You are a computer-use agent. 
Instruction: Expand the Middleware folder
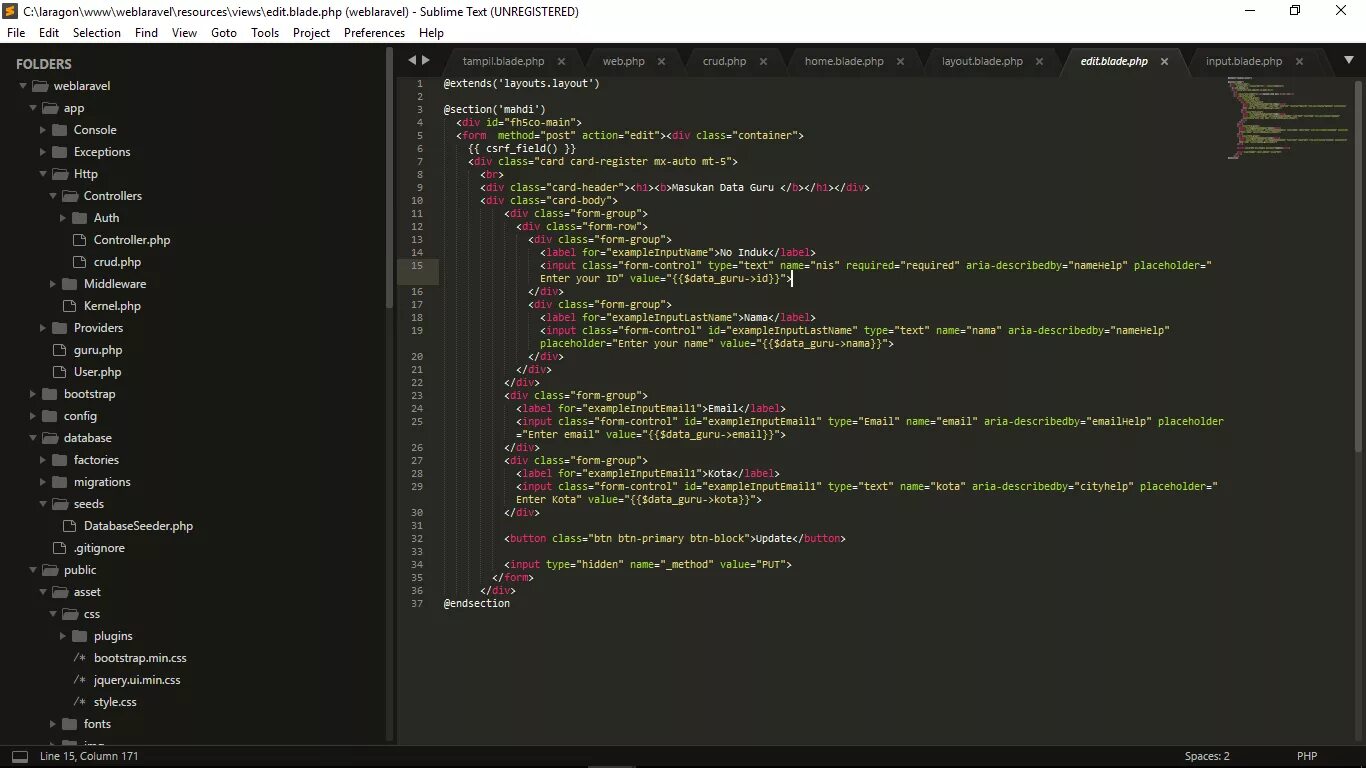pyautogui.click(x=53, y=284)
